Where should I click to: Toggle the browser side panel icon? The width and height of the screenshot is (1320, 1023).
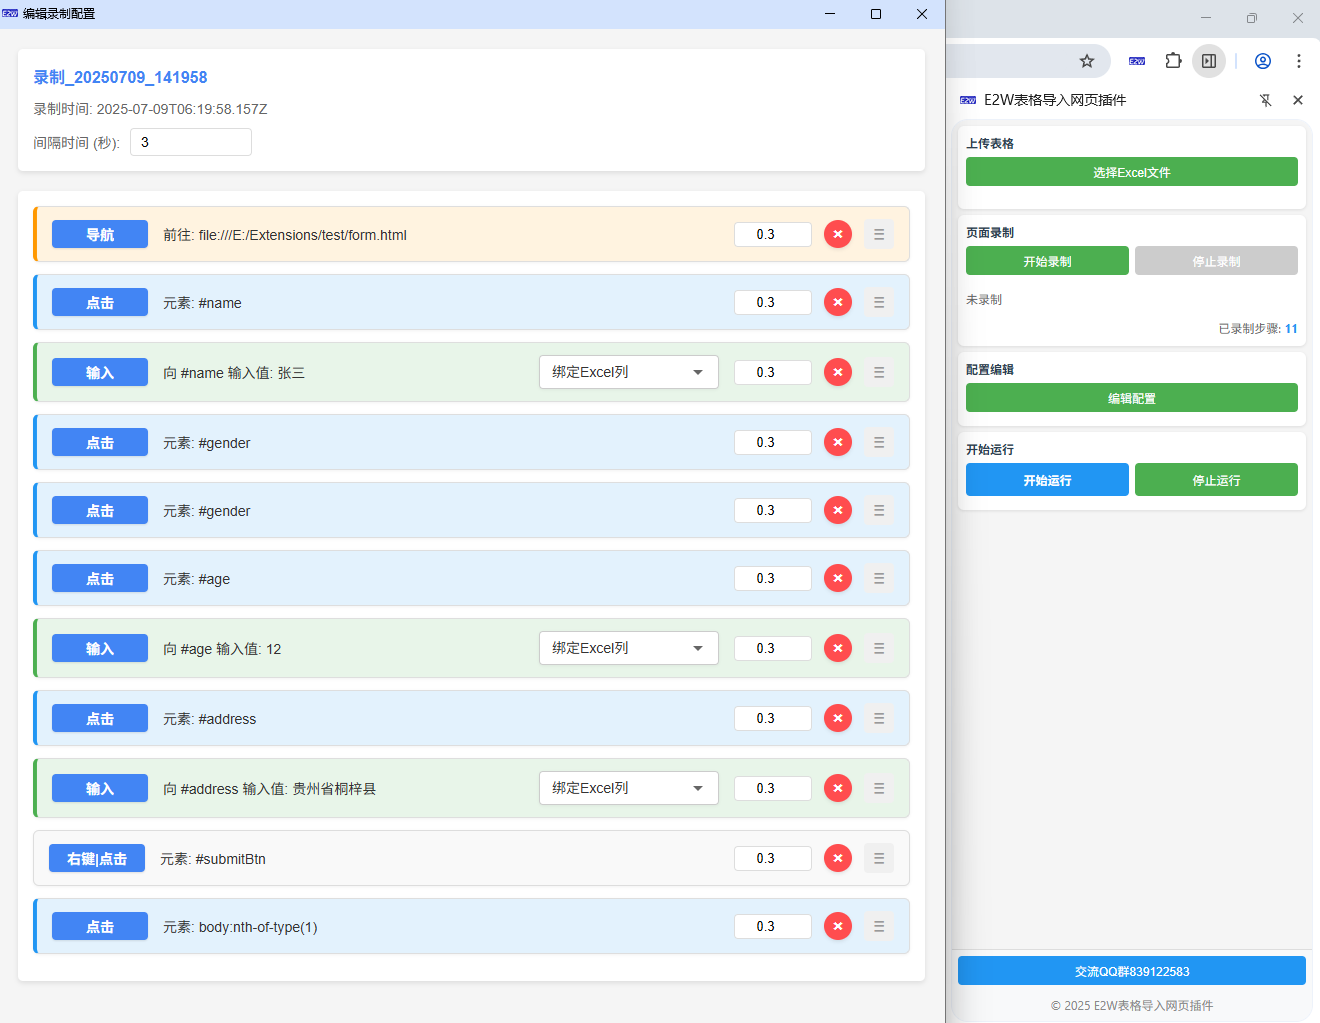pos(1209,61)
